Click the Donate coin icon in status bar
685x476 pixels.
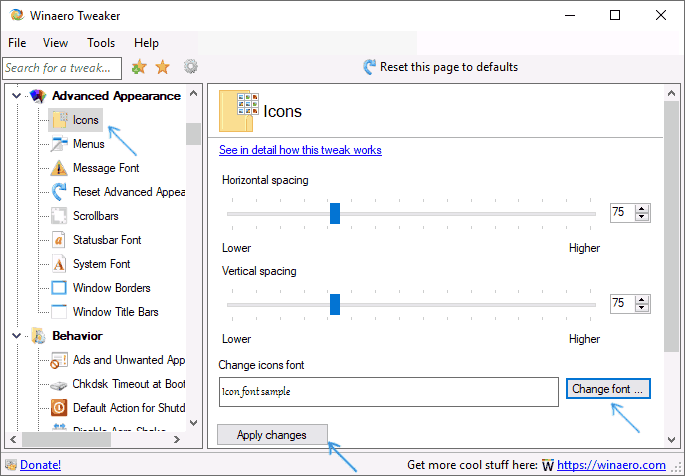point(11,465)
